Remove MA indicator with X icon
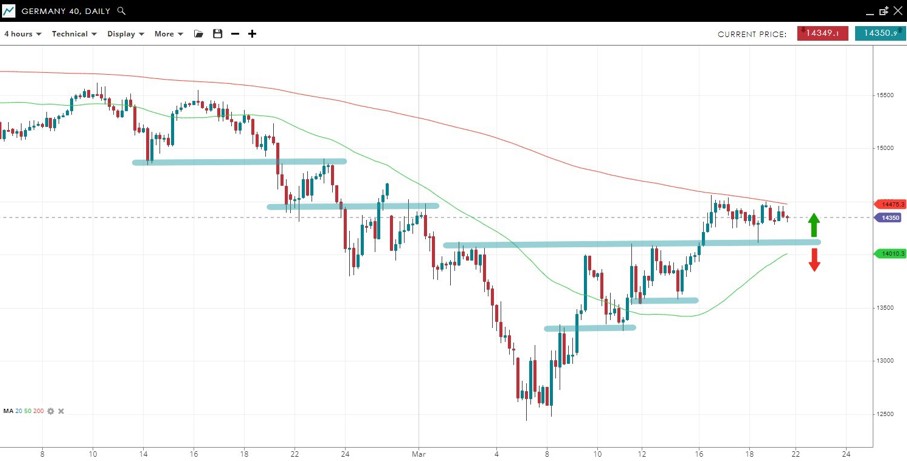The height and width of the screenshot is (461, 907). click(61, 411)
